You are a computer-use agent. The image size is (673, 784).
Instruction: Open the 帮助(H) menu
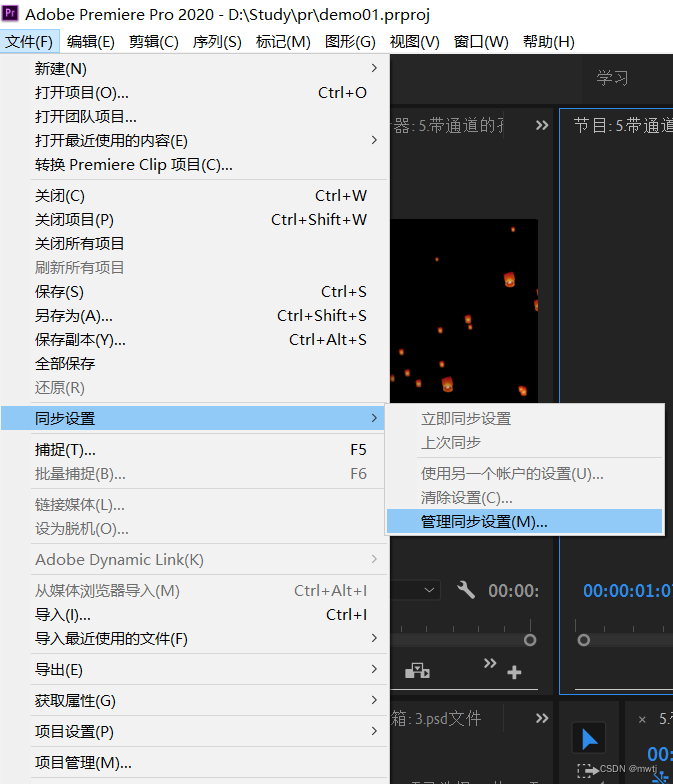pos(548,42)
